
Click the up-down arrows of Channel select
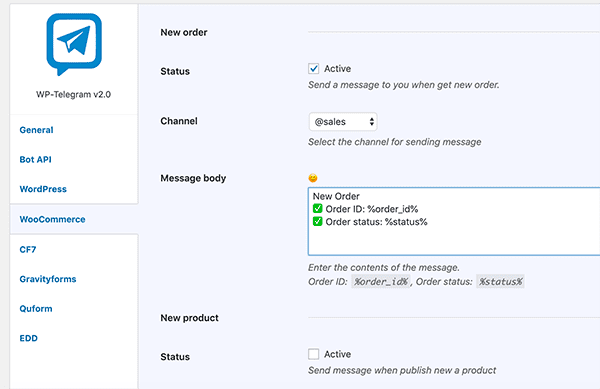tap(371, 122)
